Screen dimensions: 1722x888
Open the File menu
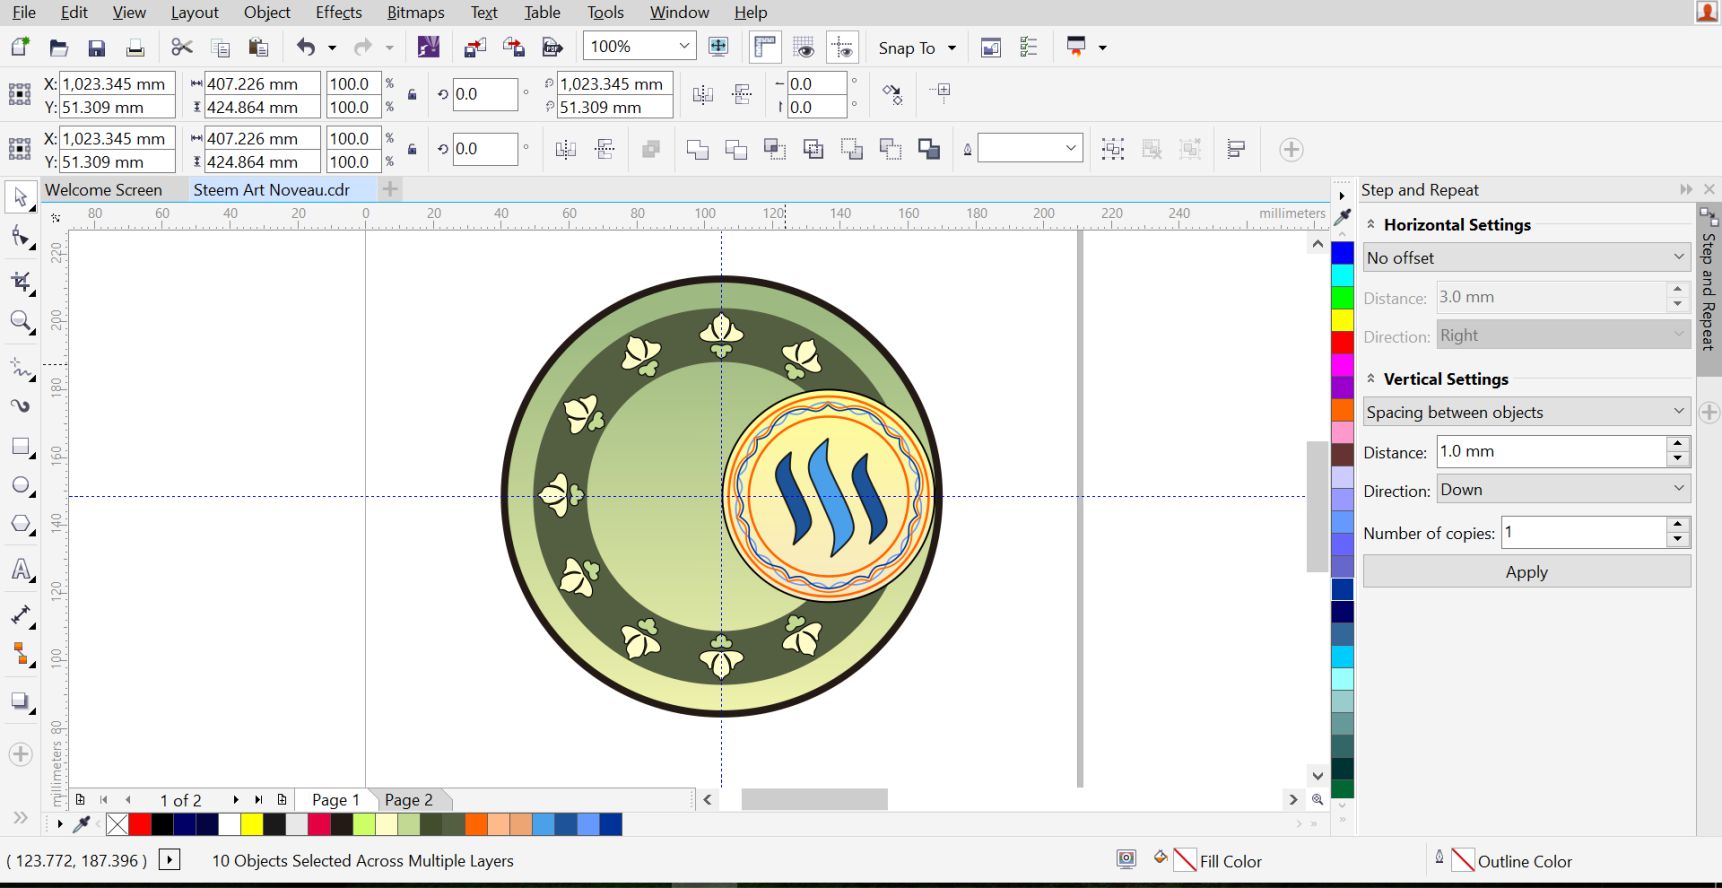tap(24, 12)
